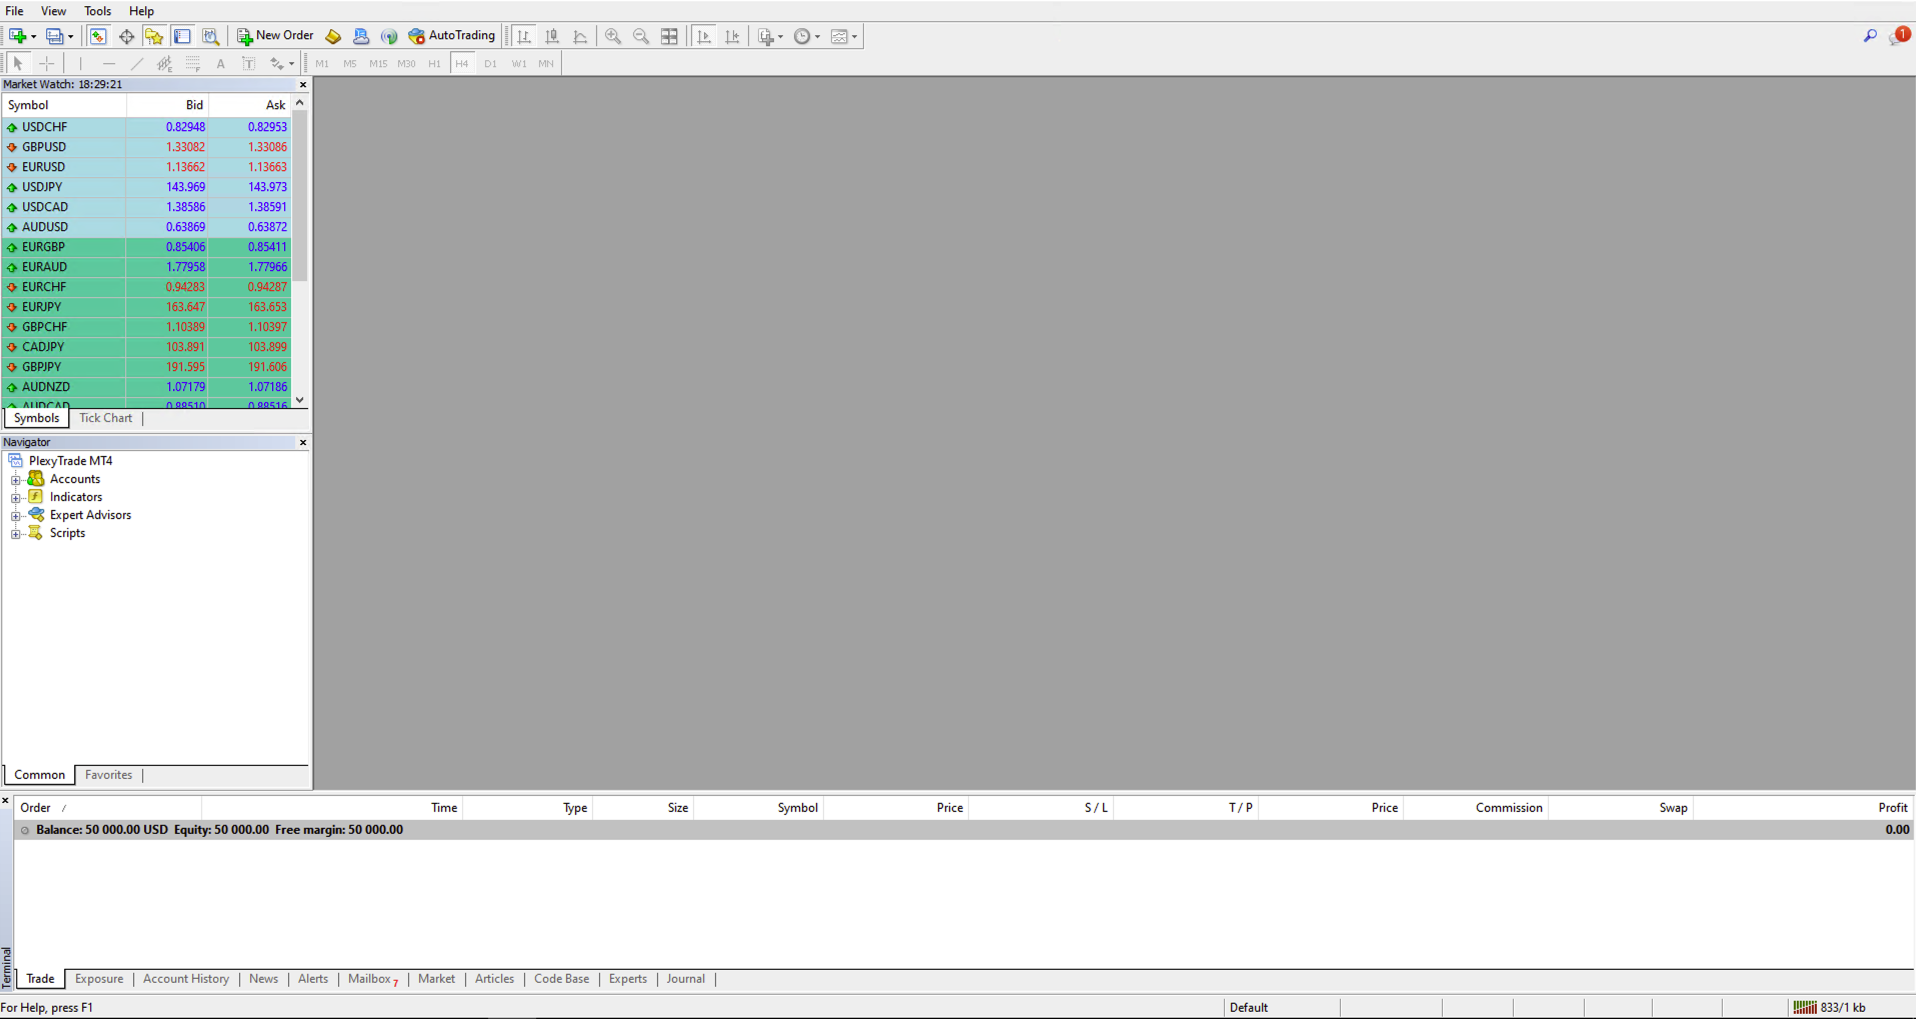Open the Tools menu
The width and height of the screenshot is (1916, 1019).
97,11
